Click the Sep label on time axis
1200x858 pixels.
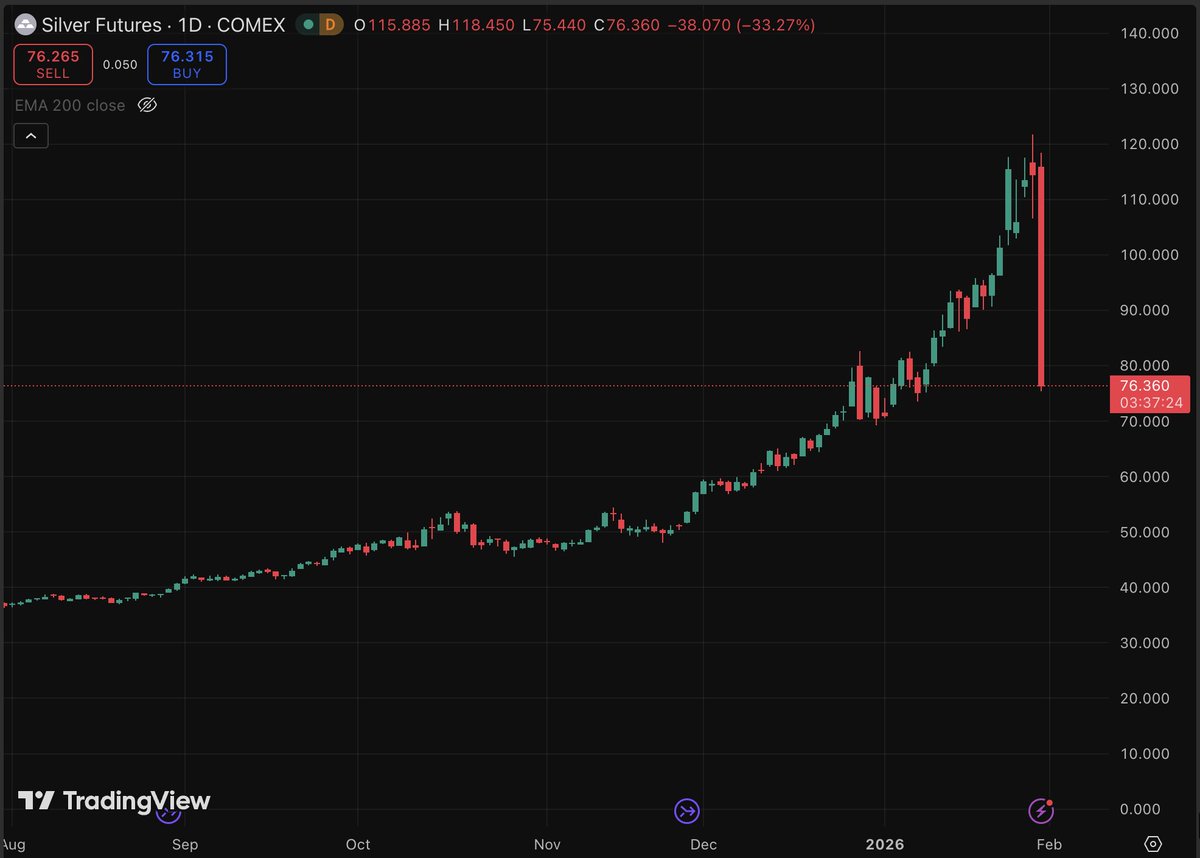point(185,844)
